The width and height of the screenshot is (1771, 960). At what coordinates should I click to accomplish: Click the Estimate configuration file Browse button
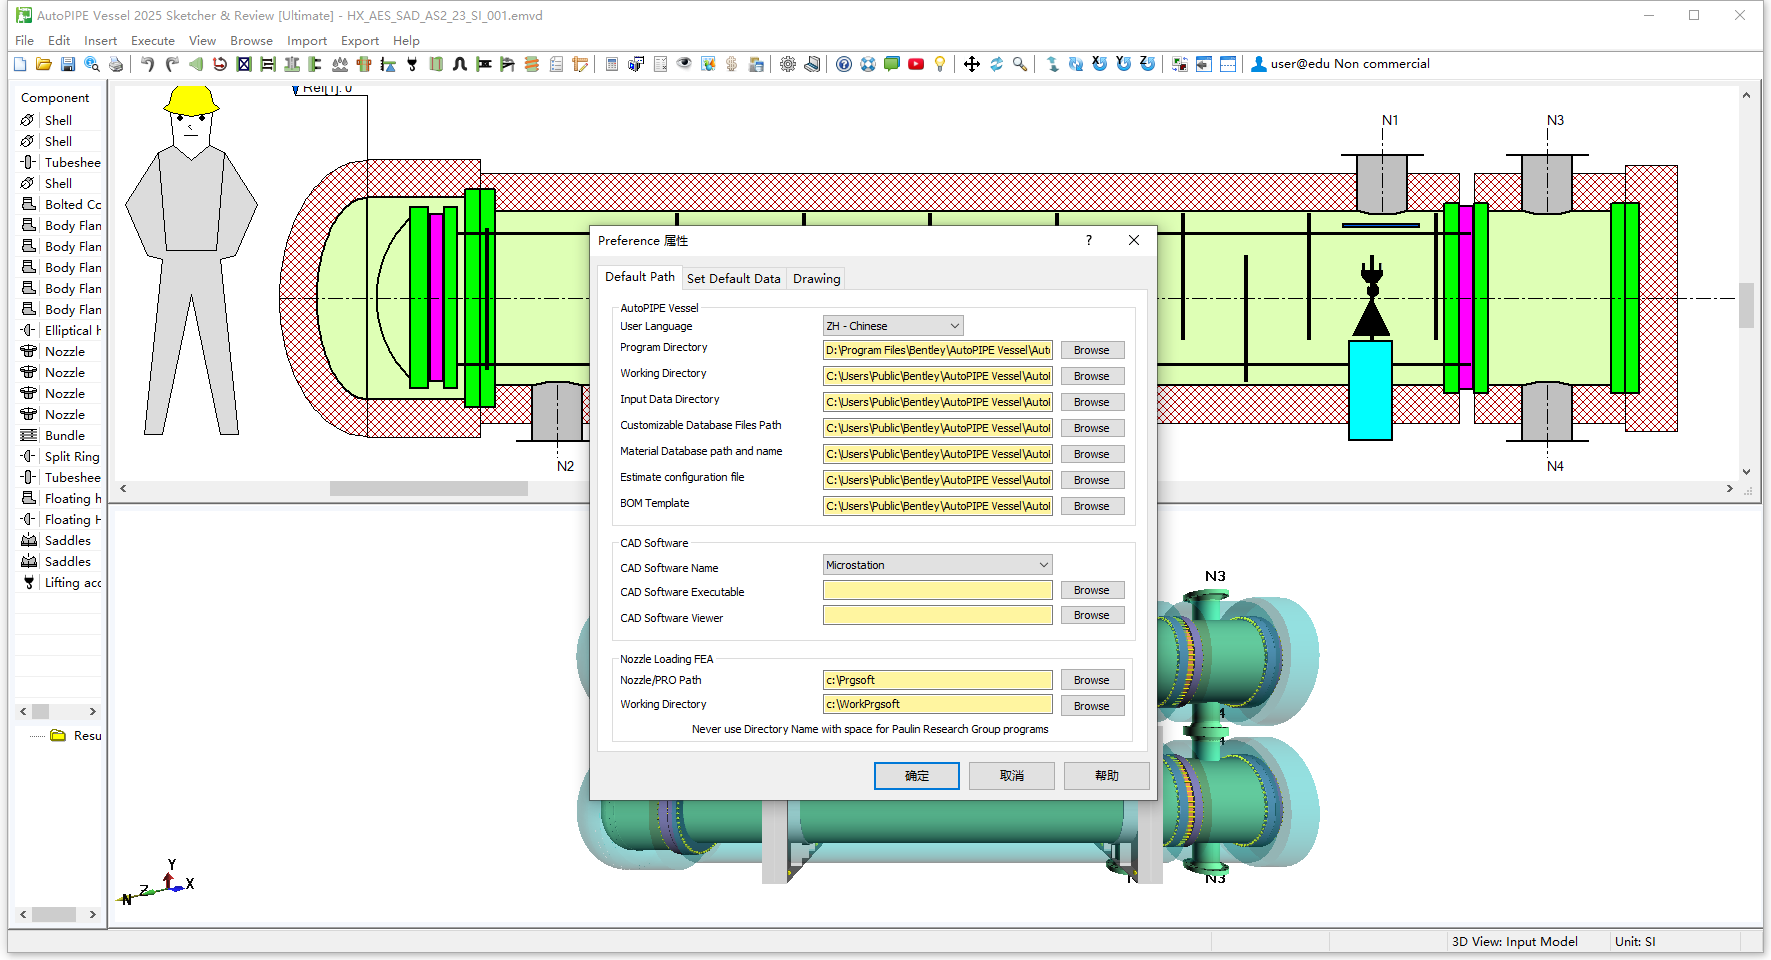[1092, 480]
